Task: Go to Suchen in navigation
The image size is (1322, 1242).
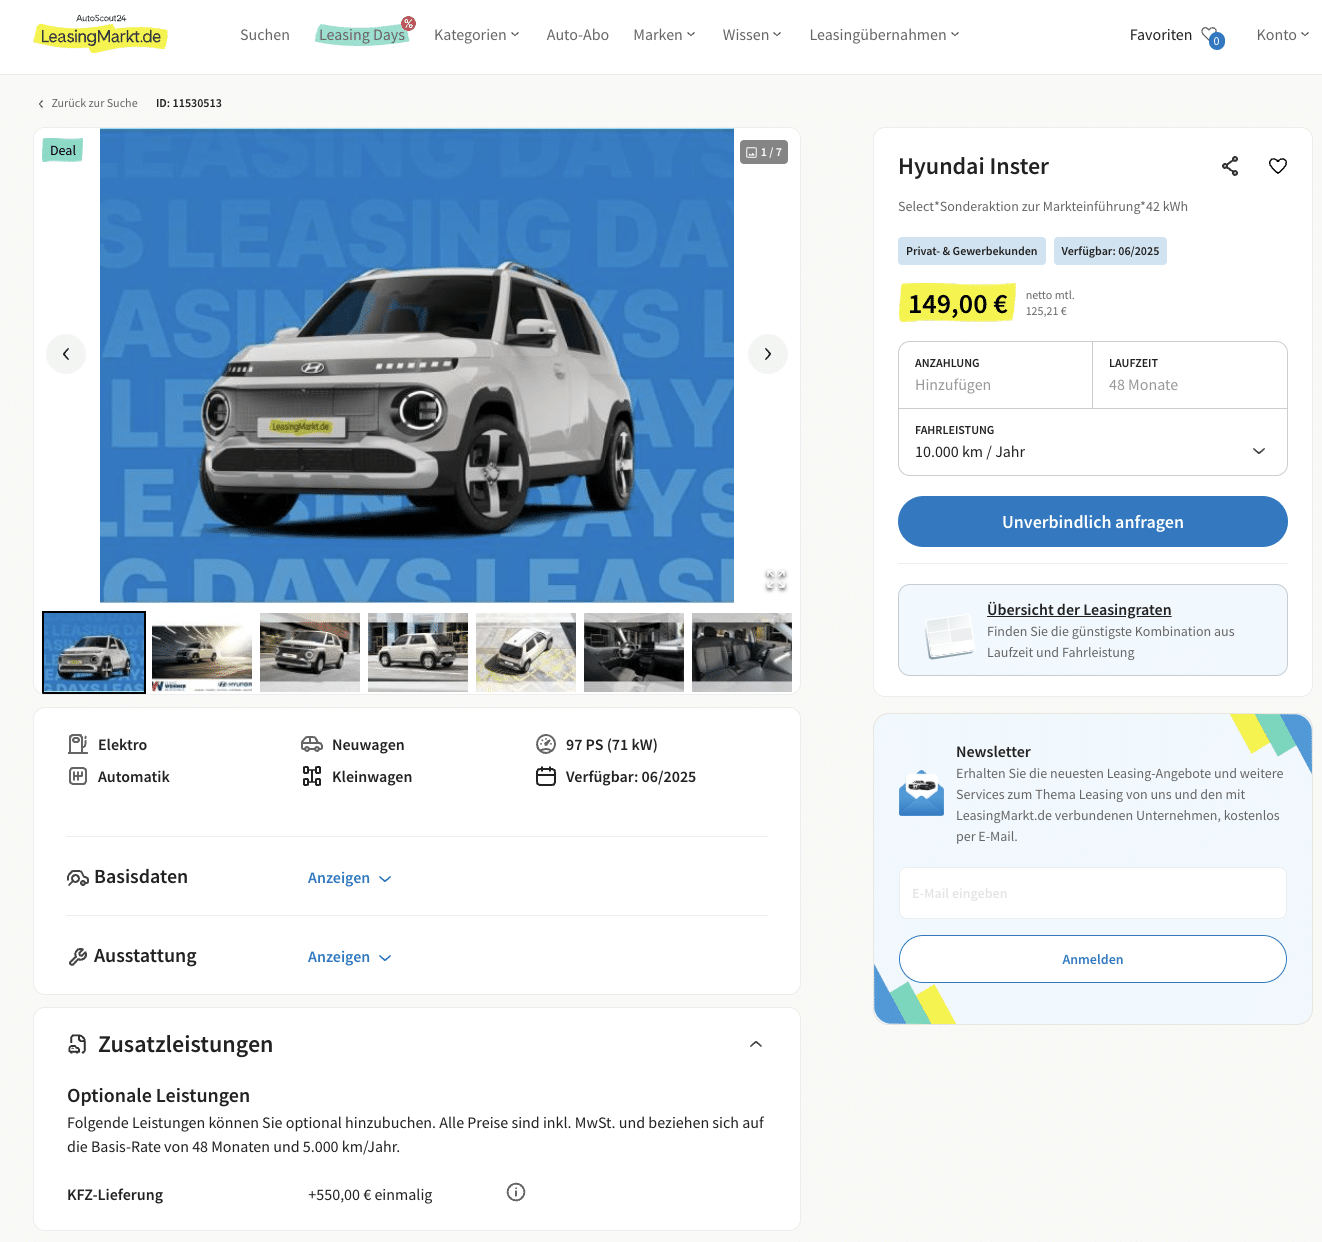Action: click(265, 35)
